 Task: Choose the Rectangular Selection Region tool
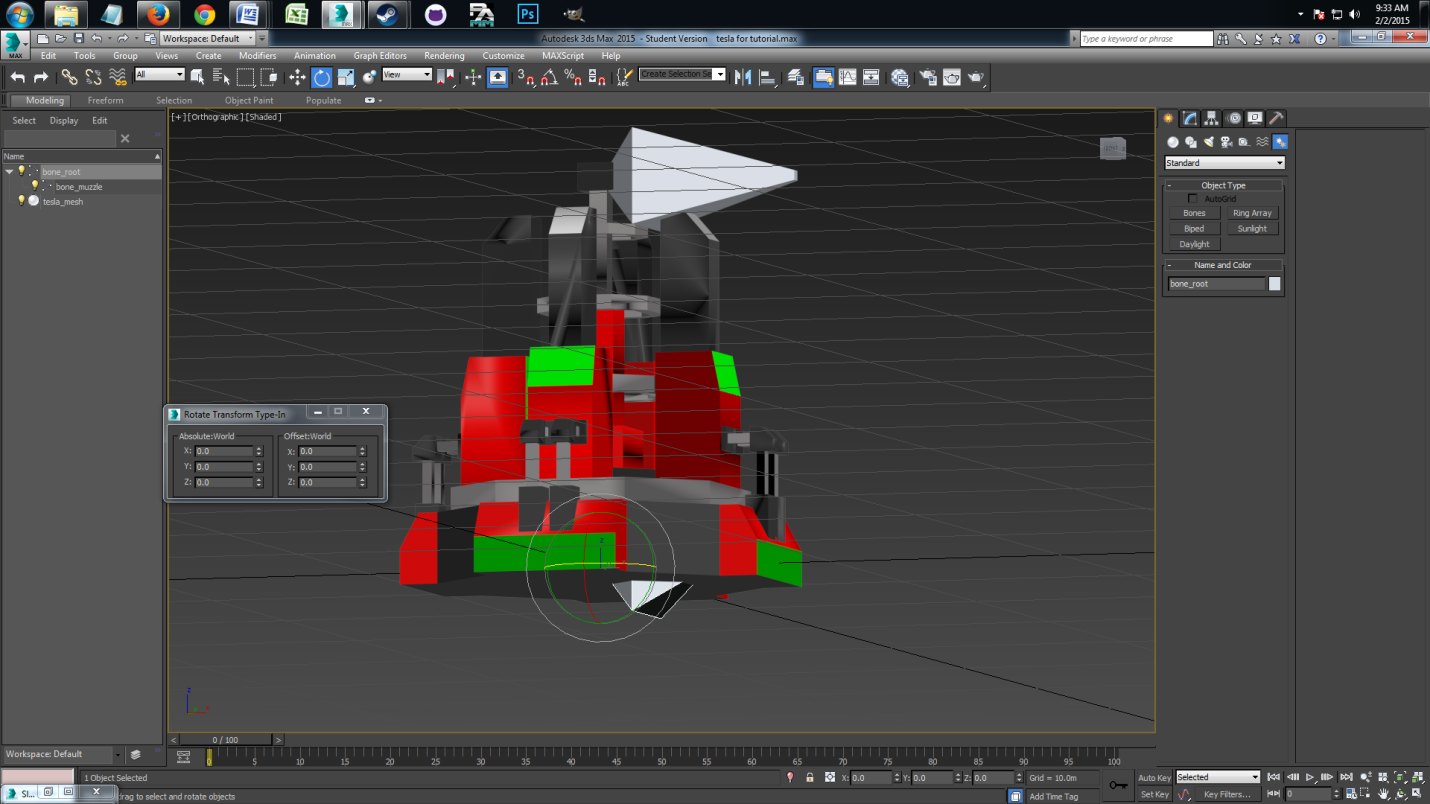(245, 77)
